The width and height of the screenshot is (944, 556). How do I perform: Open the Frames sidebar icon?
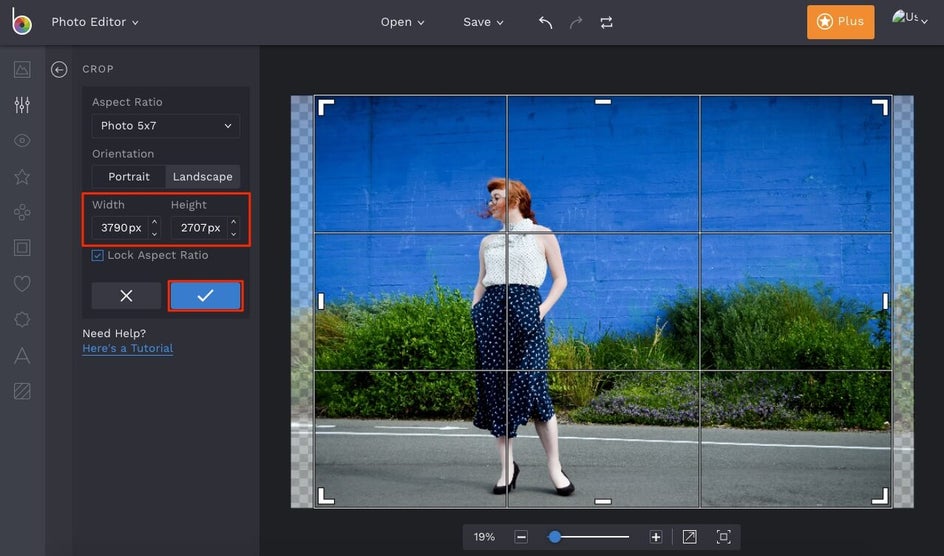point(22,247)
